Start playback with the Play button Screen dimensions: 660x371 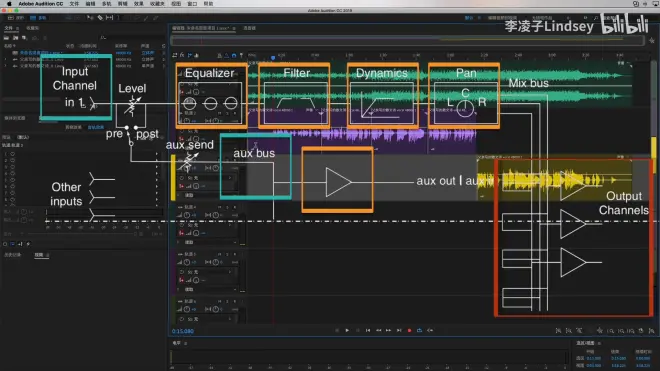(347, 331)
